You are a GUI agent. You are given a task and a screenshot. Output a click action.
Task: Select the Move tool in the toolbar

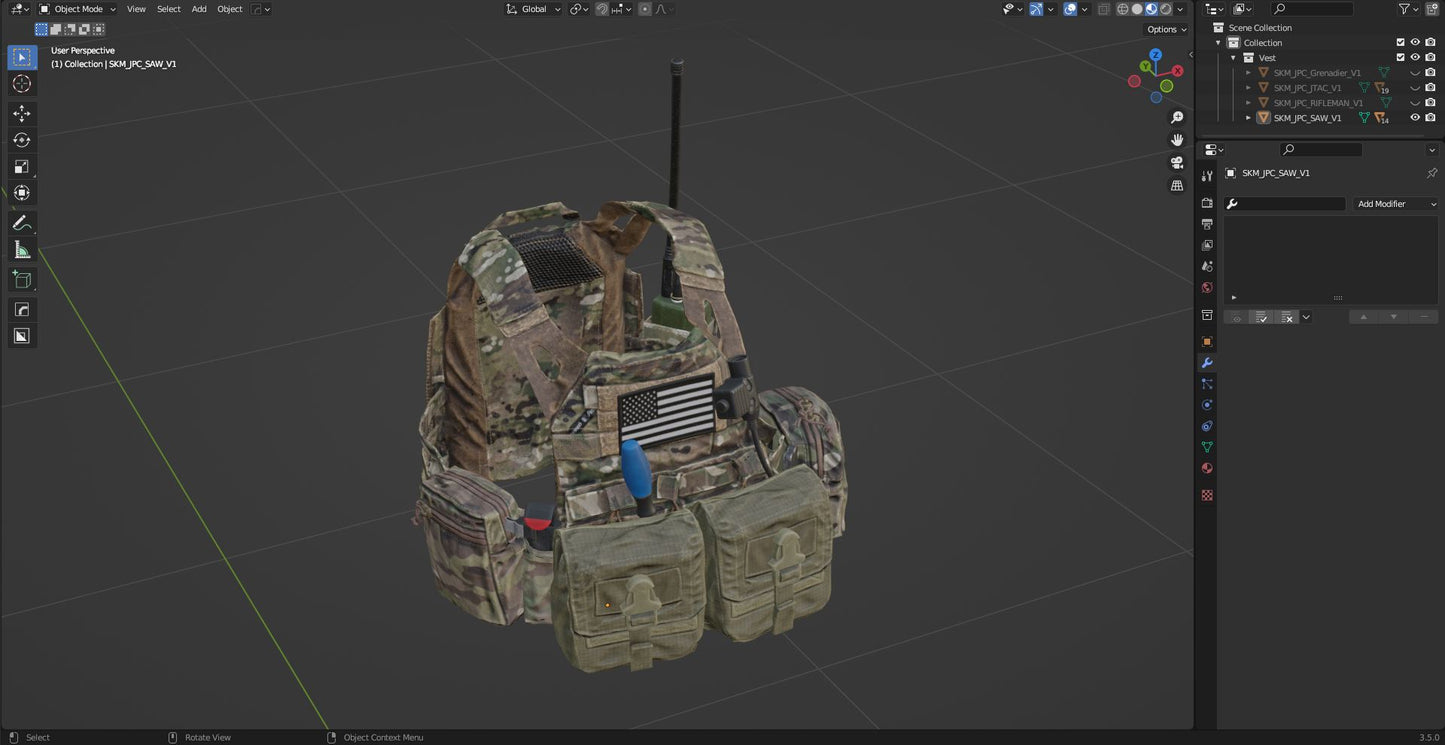[x=21, y=113]
